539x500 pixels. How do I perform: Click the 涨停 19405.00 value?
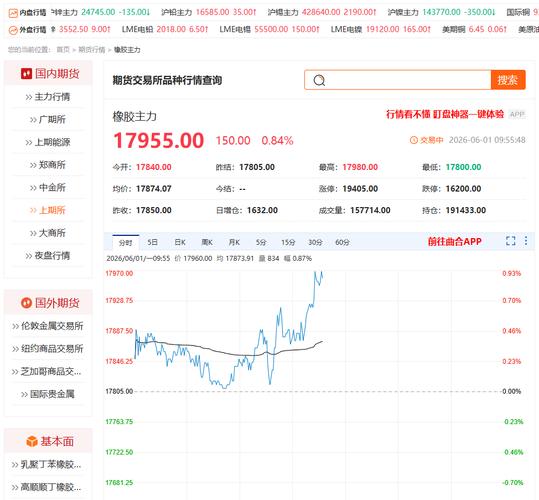click(x=360, y=189)
